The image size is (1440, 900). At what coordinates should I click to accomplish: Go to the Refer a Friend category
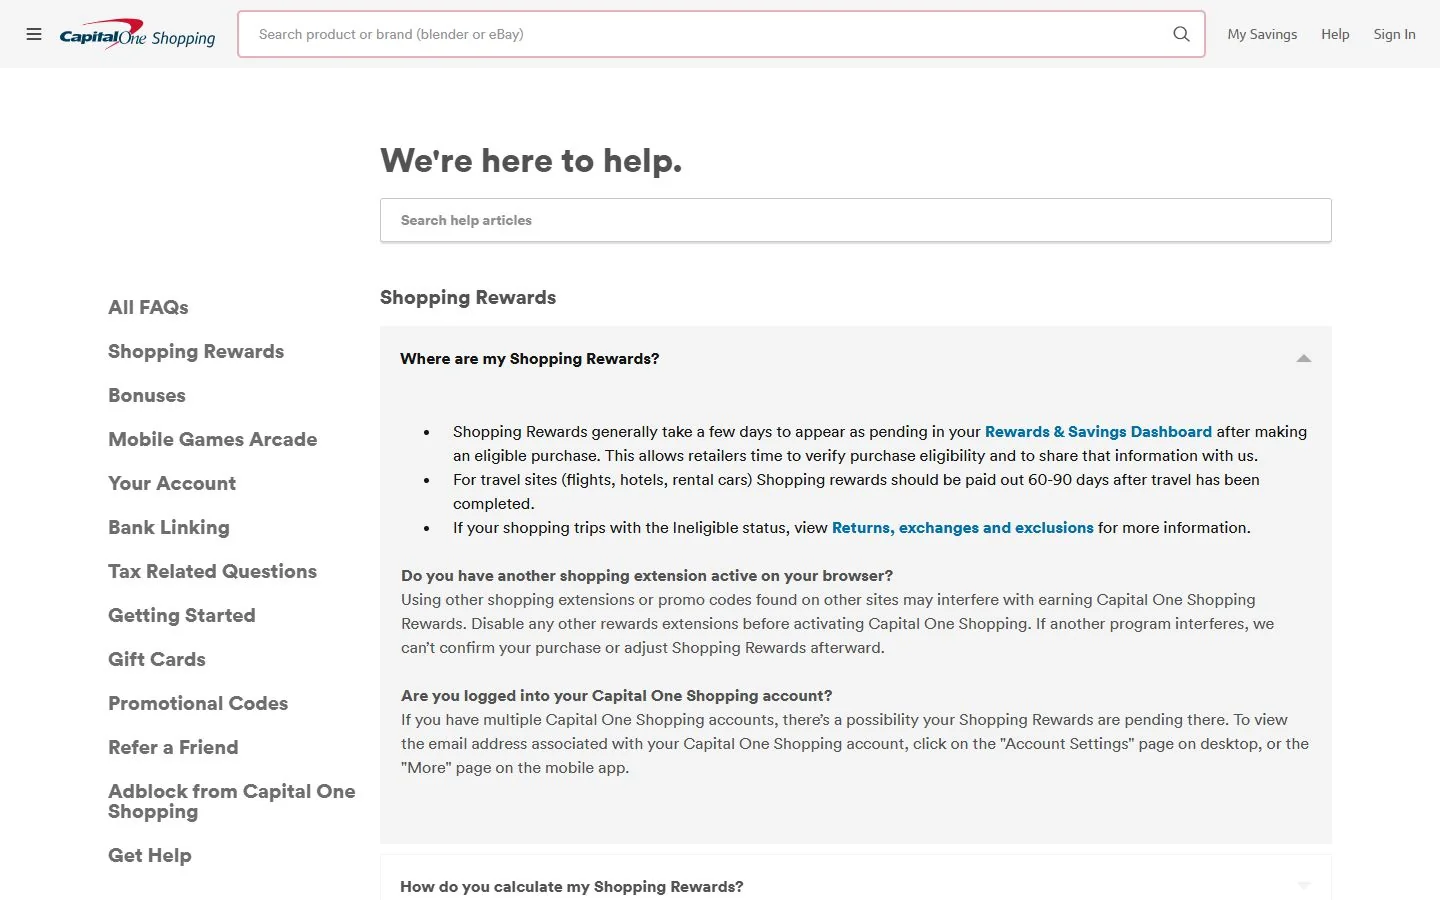[173, 747]
